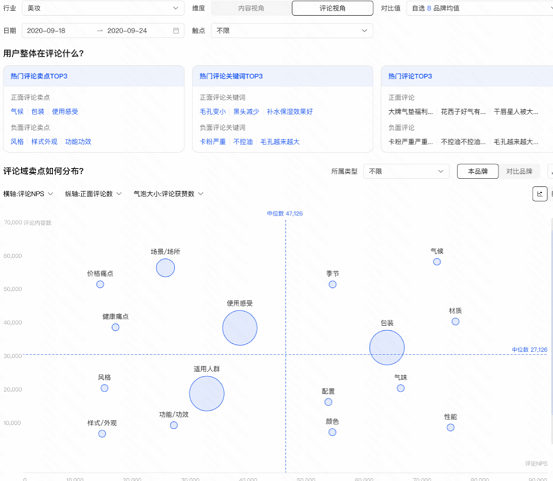Click positive selling point 包装 link
The image size is (553, 481).
tap(38, 111)
